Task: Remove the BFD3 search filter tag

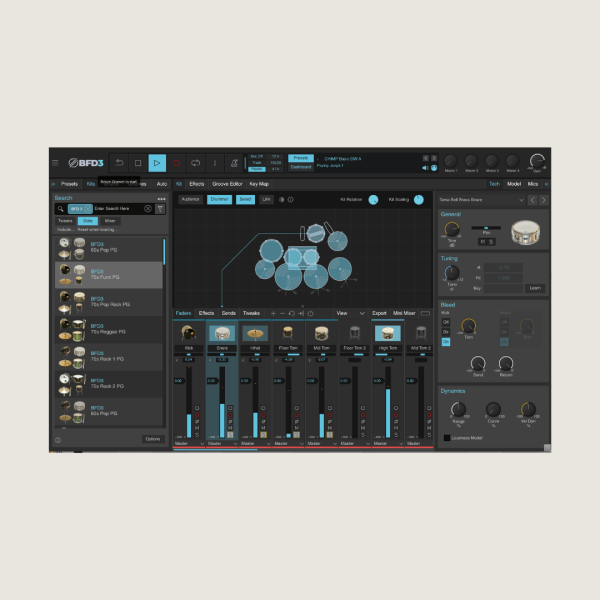Action: pyautogui.click(x=88, y=209)
